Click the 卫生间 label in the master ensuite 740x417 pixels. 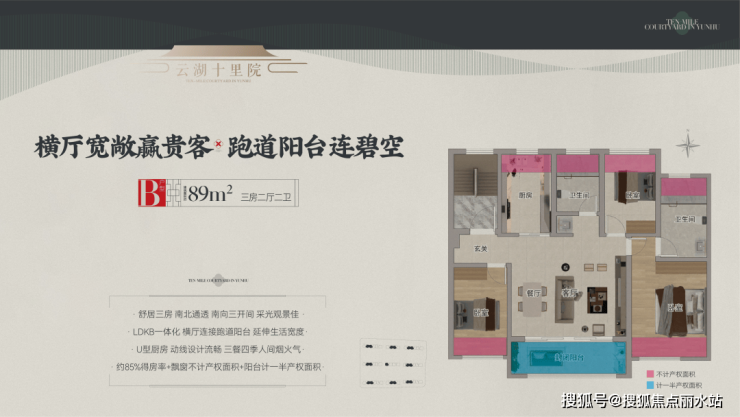(685, 219)
